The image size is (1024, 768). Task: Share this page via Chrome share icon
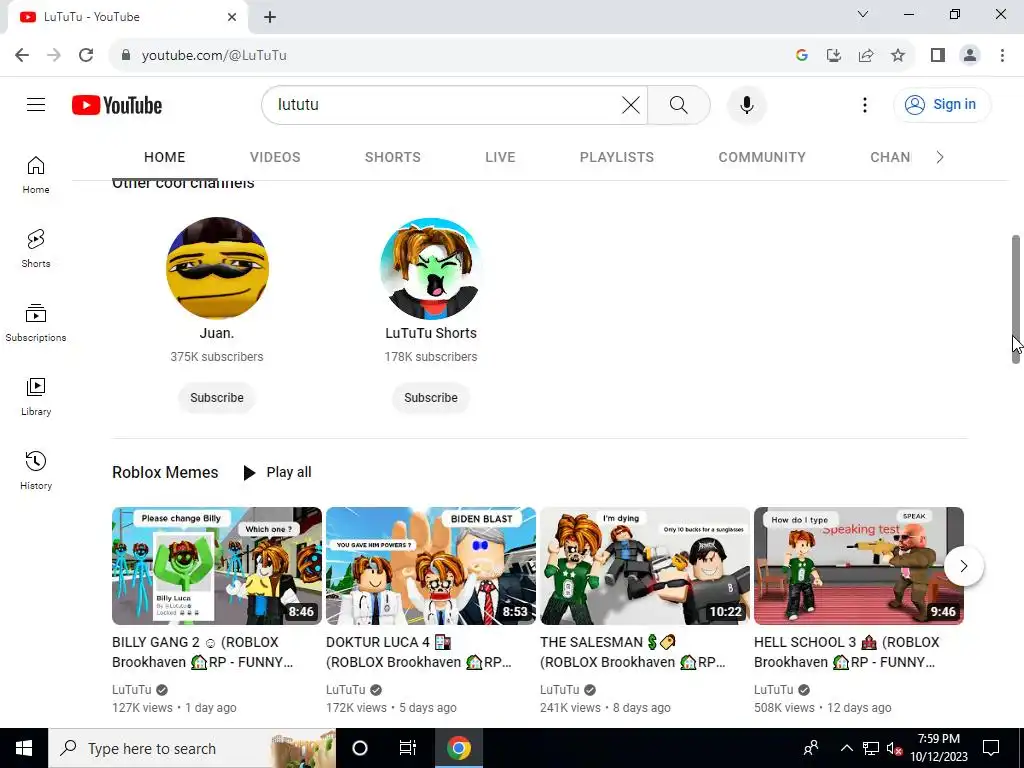pyautogui.click(x=866, y=55)
